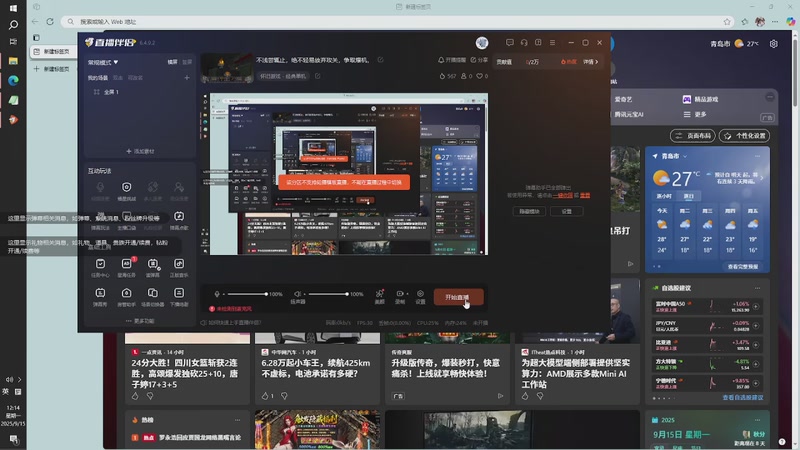Viewport: 800px width, 450px height.
Task: Click the Windows Start button
Action: click(13, 8)
